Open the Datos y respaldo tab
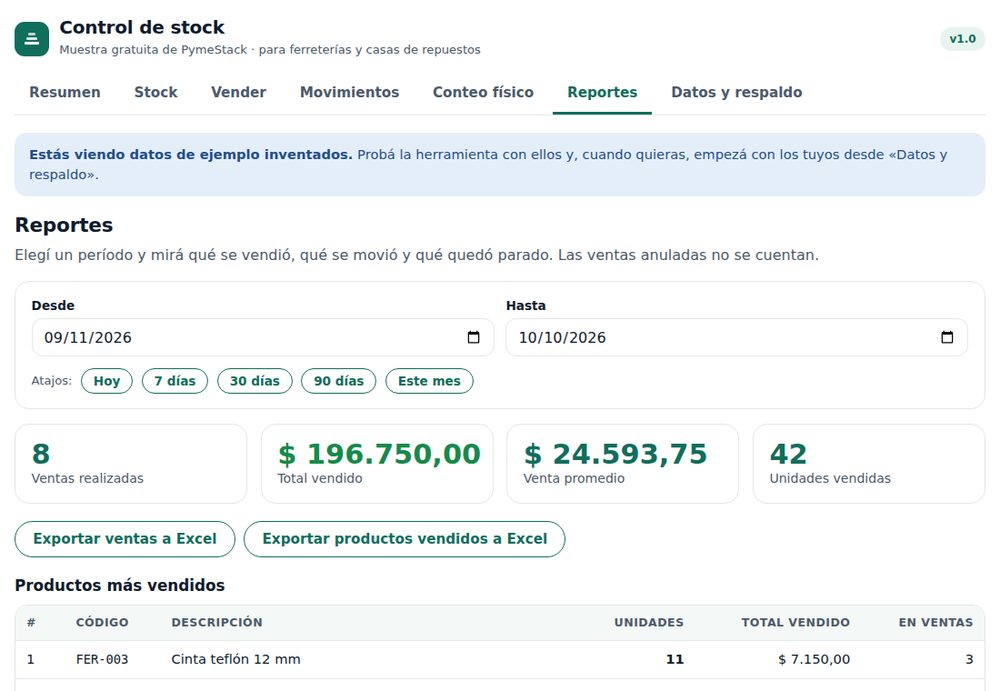Image resolution: width=1000 pixels, height=691 pixels. [x=737, y=92]
